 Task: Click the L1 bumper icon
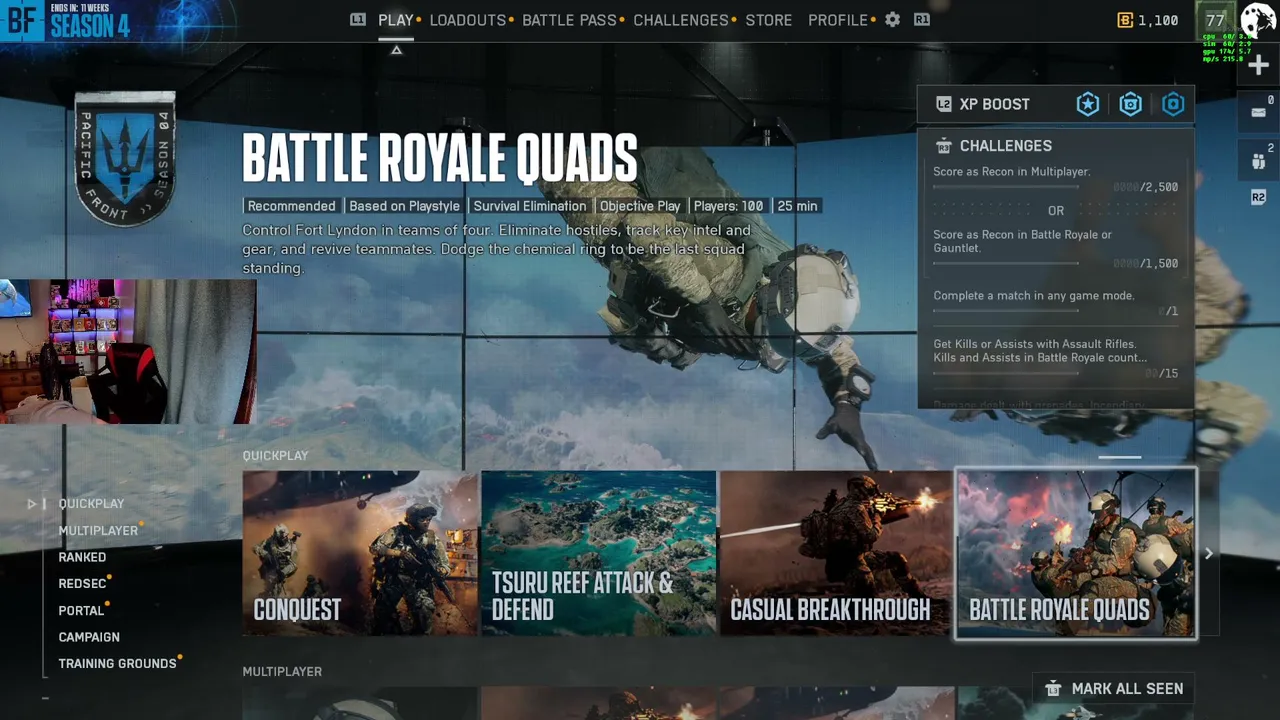[358, 20]
